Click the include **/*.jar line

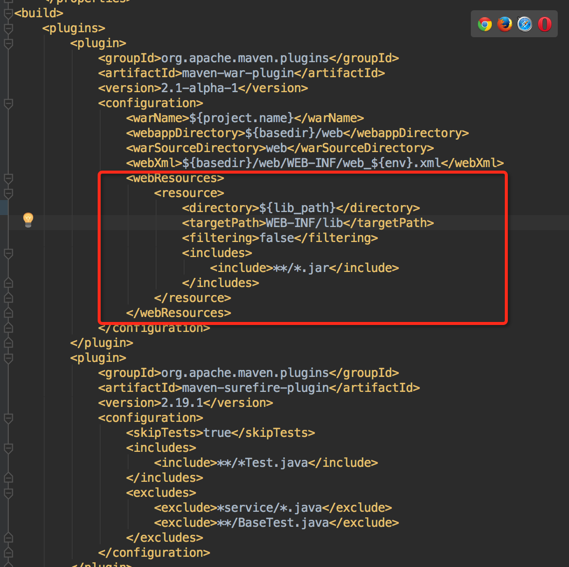click(x=304, y=268)
